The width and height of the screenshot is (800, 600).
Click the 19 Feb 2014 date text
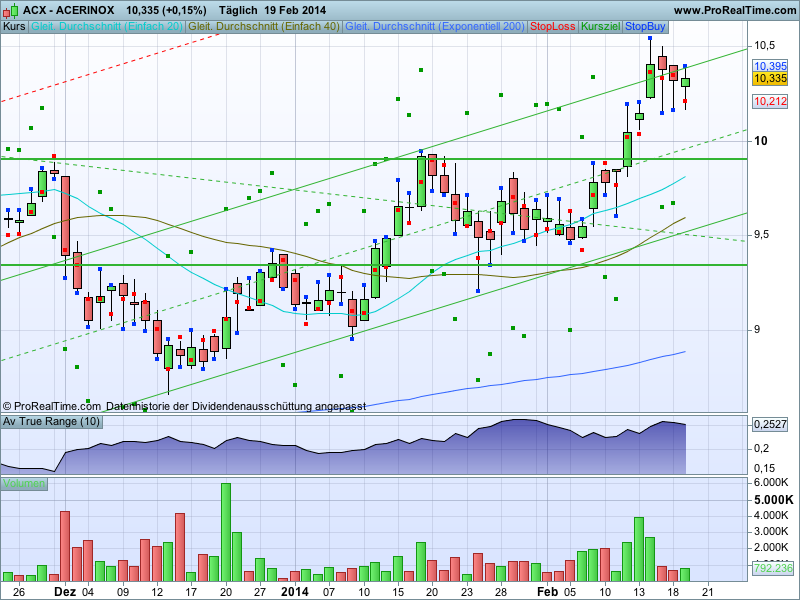click(295, 10)
